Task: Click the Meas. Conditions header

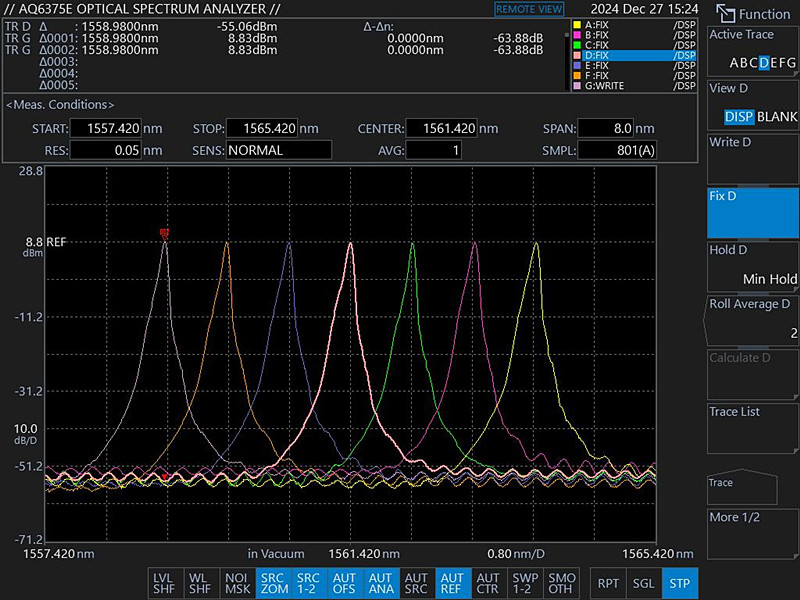Action: 60,105
